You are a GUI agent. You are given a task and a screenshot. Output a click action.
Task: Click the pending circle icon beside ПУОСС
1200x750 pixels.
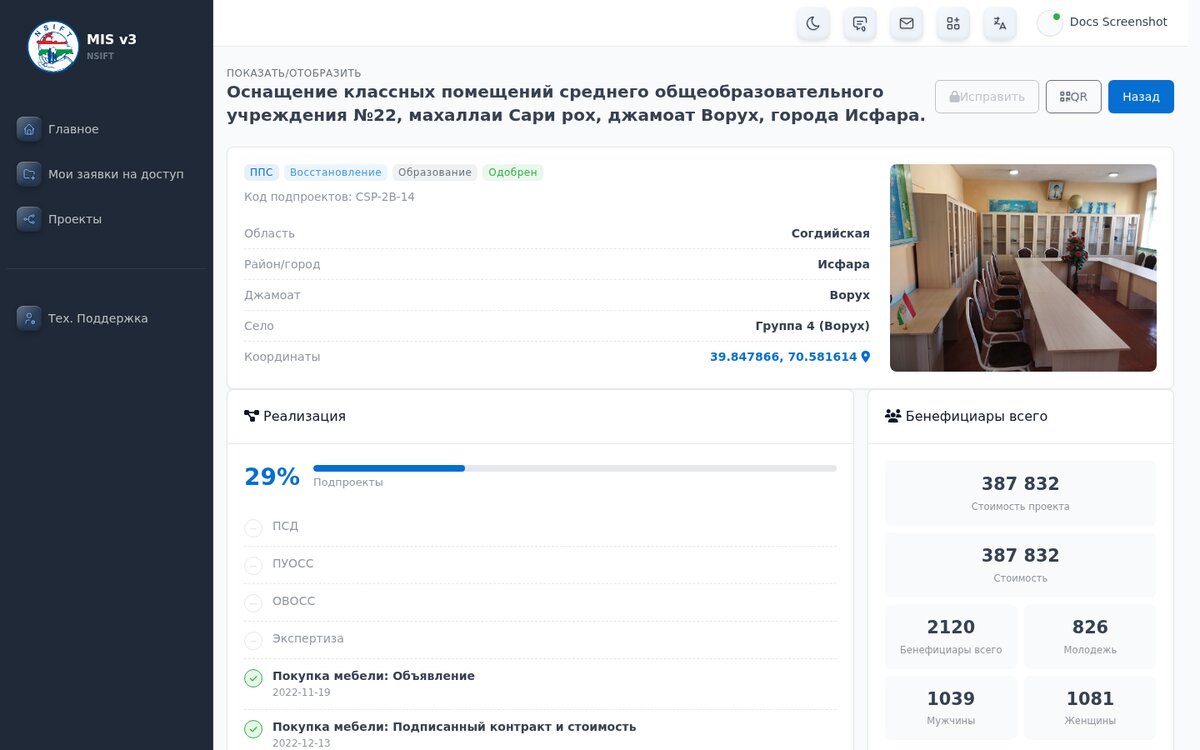(x=253, y=566)
